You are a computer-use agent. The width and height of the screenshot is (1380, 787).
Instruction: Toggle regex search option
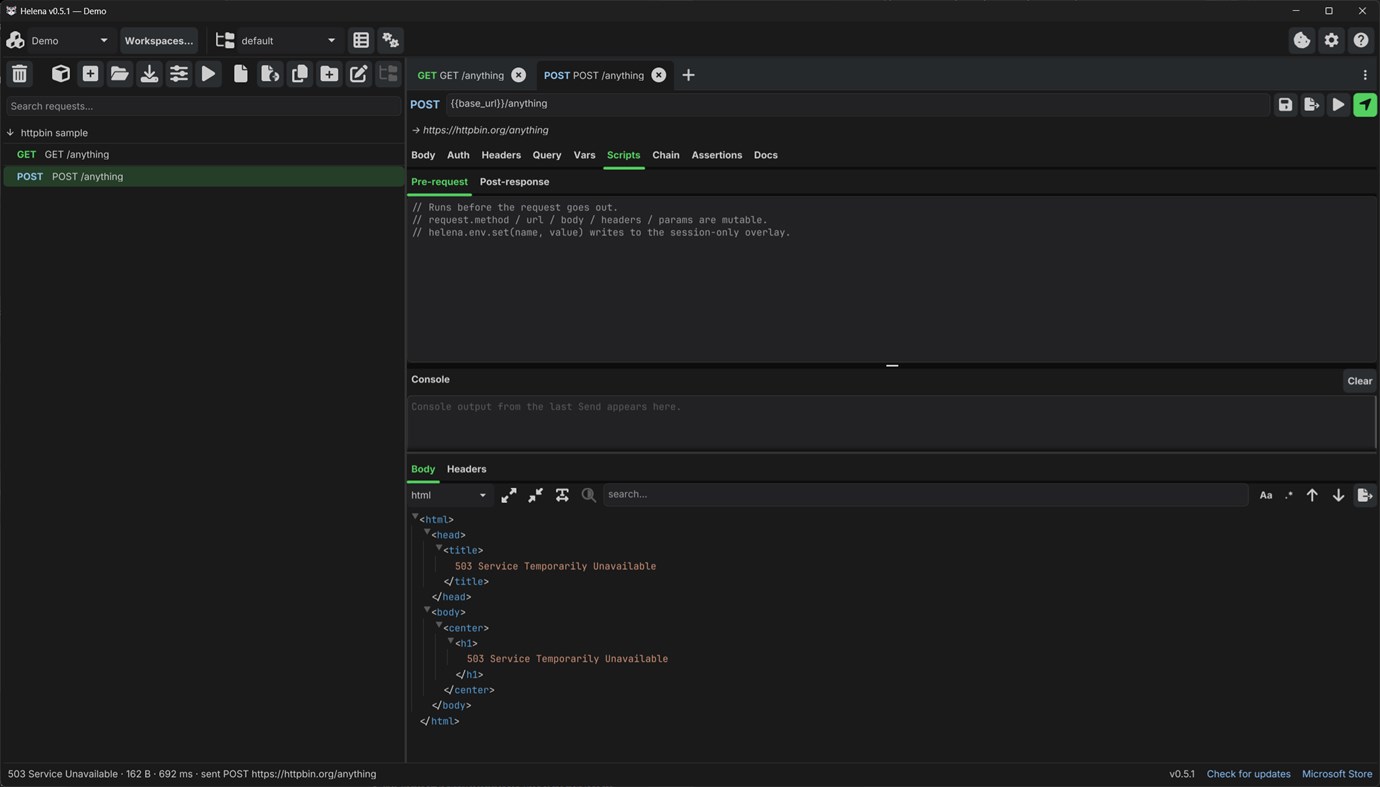pyautogui.click(x=1289, y=495)
